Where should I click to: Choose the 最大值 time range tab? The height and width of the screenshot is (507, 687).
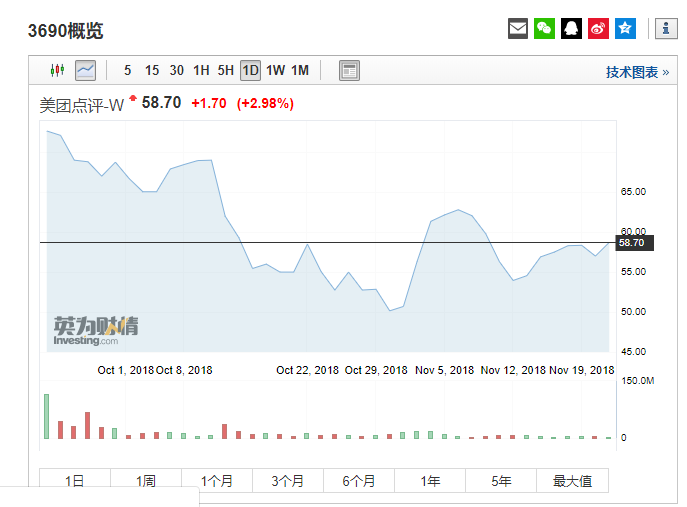pyautogui.click(x=572, y=481)
